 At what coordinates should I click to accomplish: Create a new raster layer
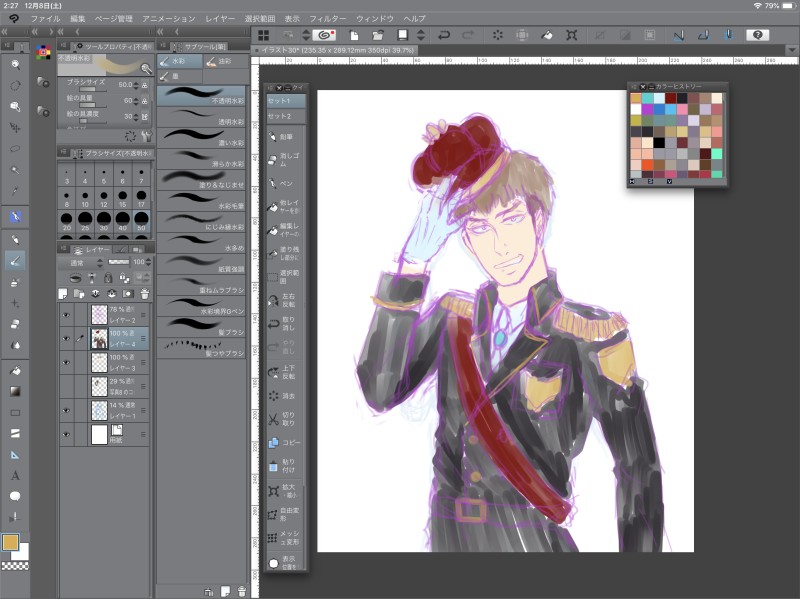[63, 294]
